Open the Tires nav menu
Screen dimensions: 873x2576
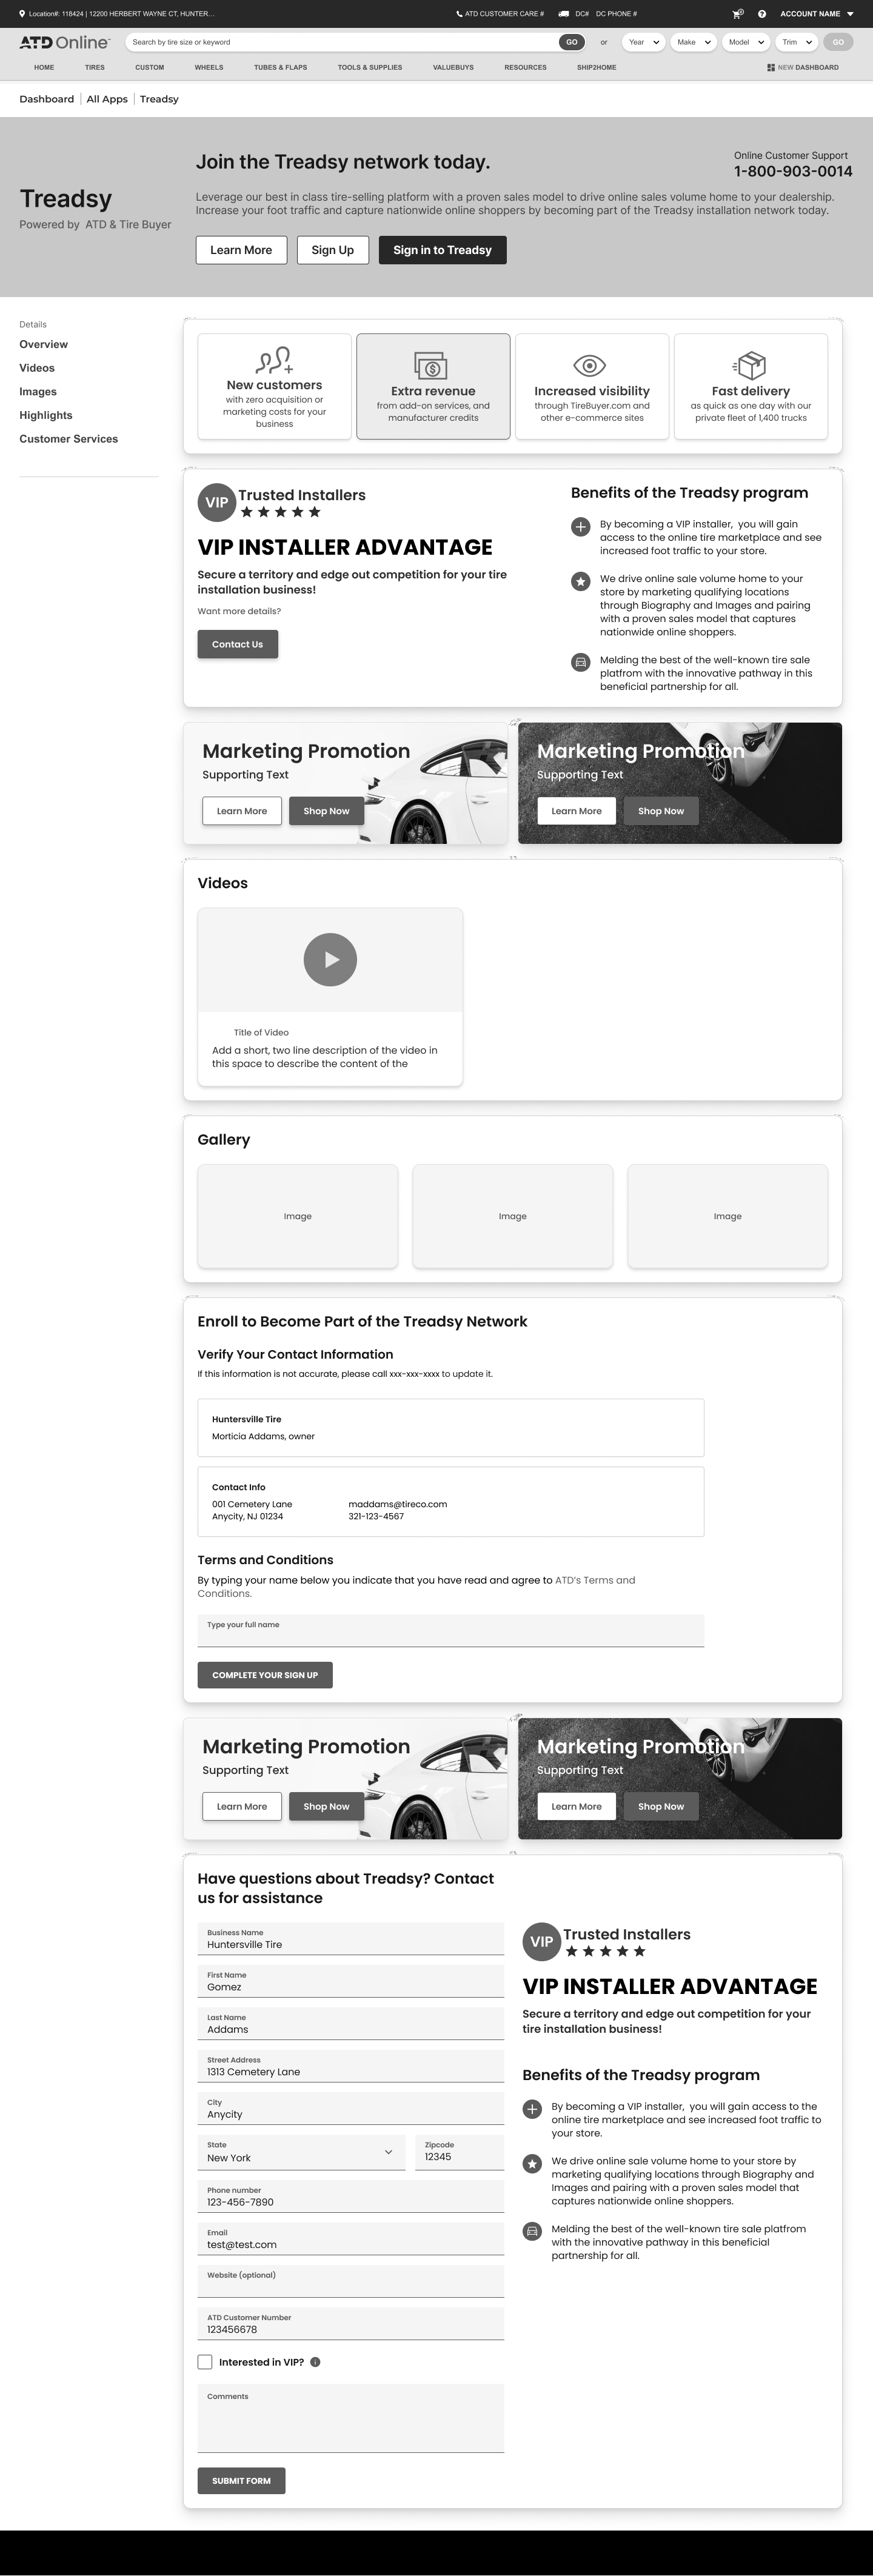(x=95, y=68)
